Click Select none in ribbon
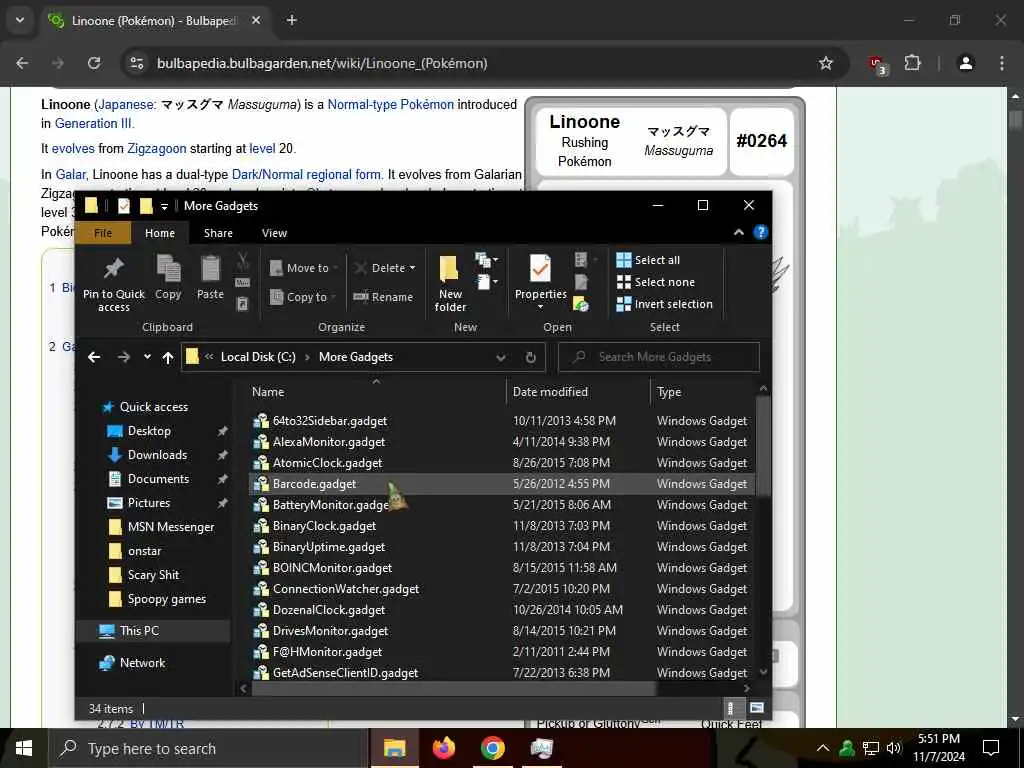Viewport: 1024px width, 768px height. click(656, 282)
